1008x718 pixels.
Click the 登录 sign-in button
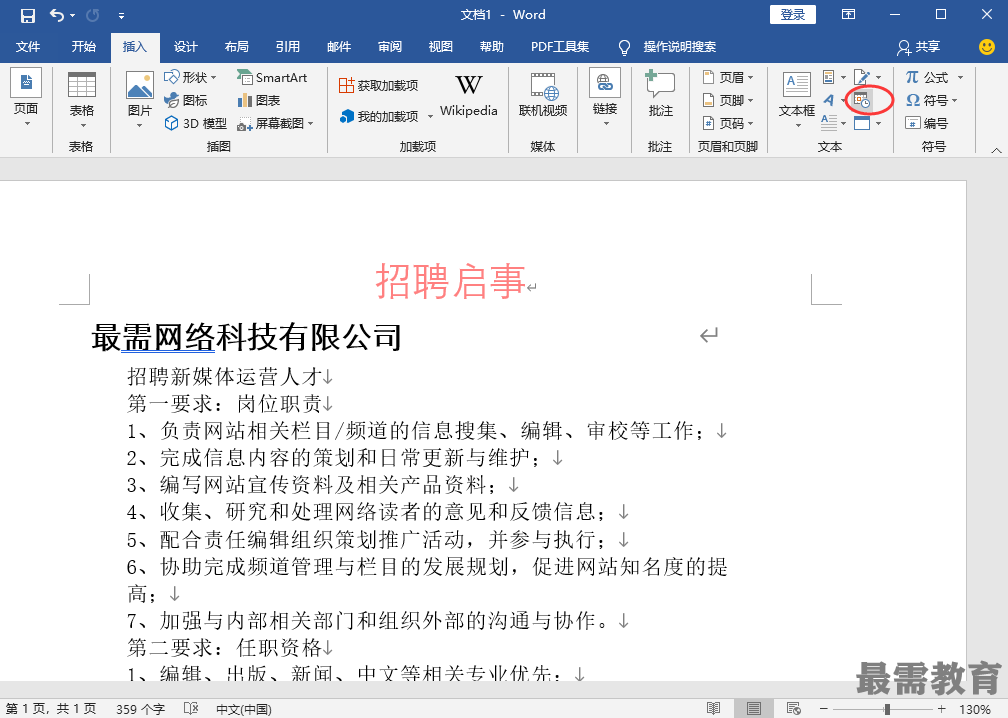point(793,15)
